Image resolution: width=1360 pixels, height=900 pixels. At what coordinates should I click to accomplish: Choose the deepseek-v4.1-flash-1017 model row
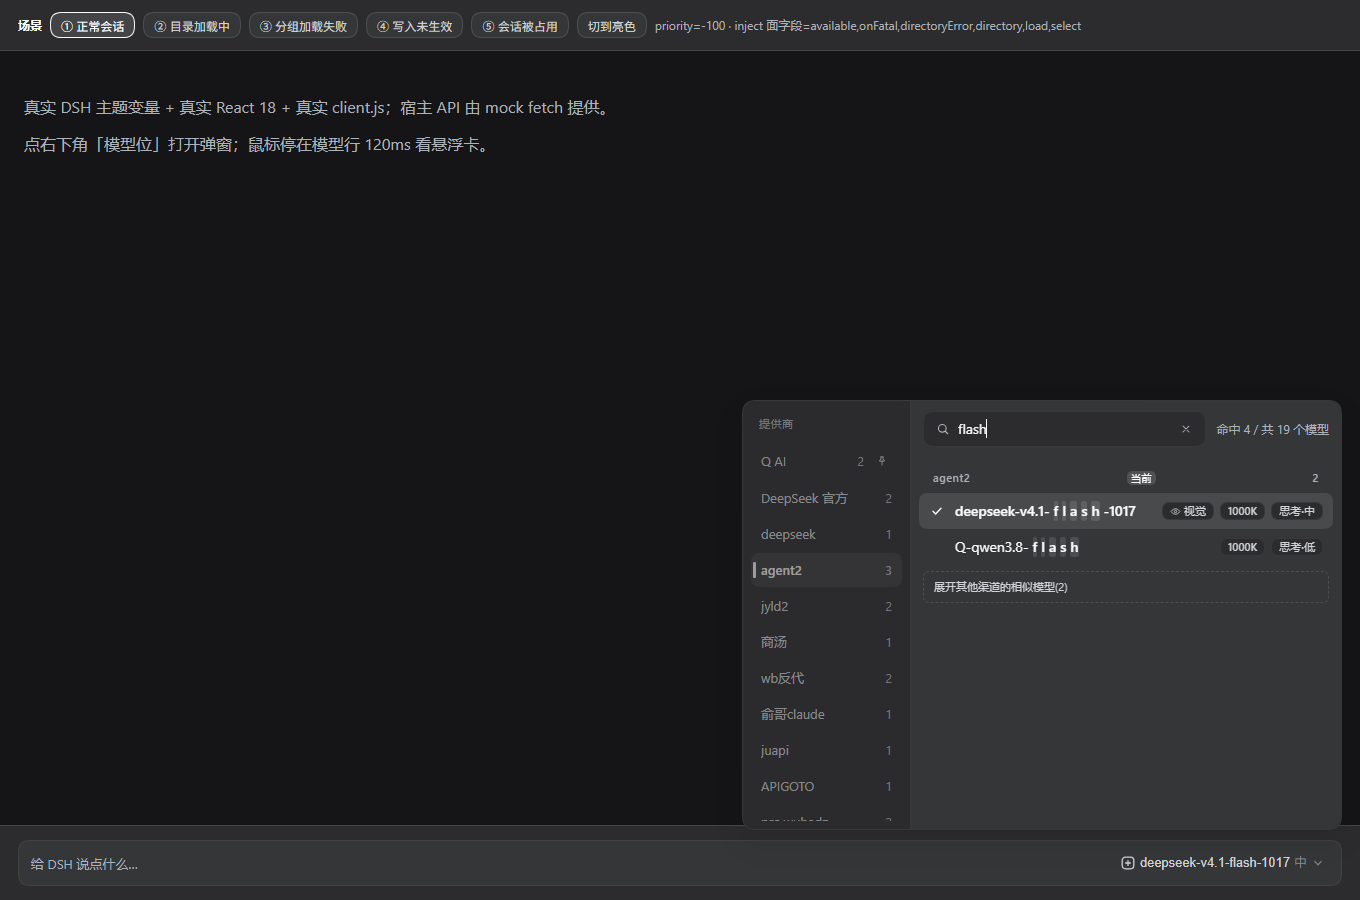click(x=1125, y=511)
